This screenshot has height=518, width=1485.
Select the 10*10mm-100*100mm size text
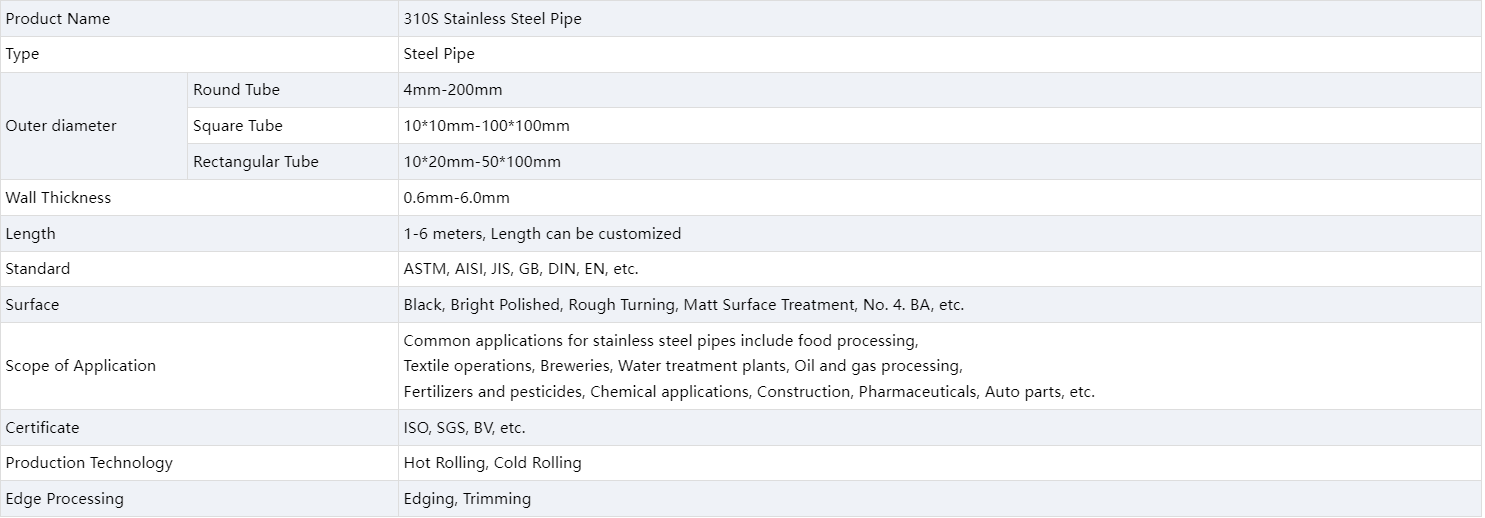point(486,126)
